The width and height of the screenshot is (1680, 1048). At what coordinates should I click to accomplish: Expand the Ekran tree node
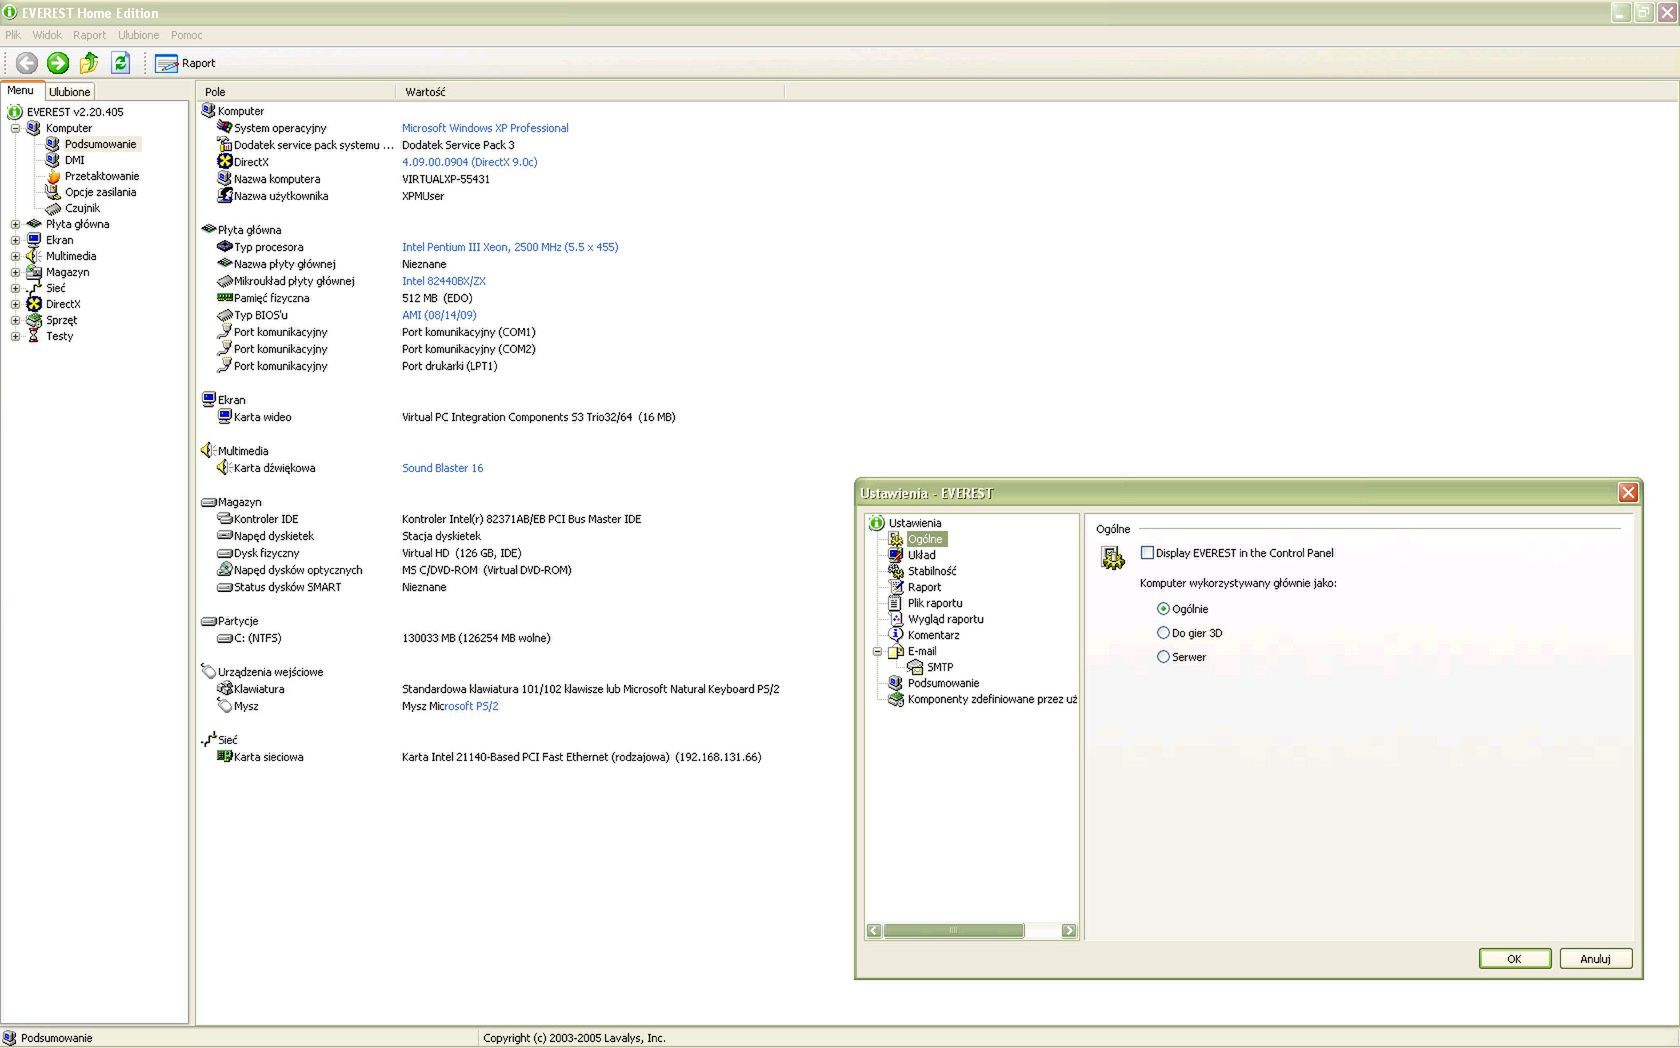(15, 240)
